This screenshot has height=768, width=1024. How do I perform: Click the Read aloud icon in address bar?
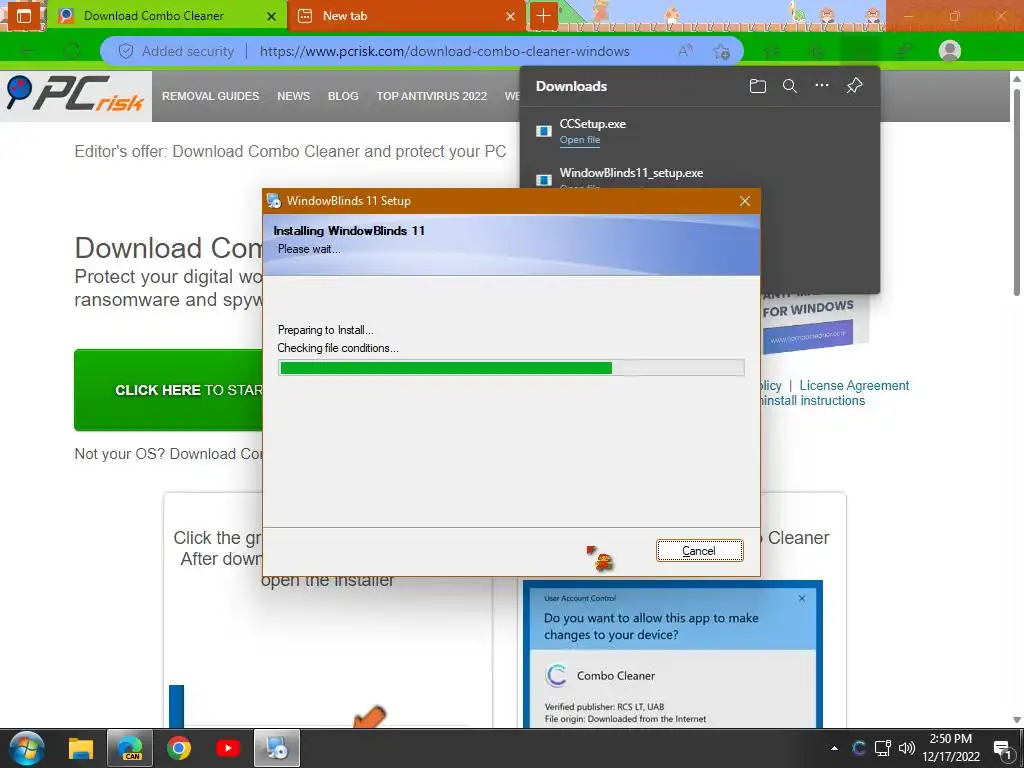685,51
